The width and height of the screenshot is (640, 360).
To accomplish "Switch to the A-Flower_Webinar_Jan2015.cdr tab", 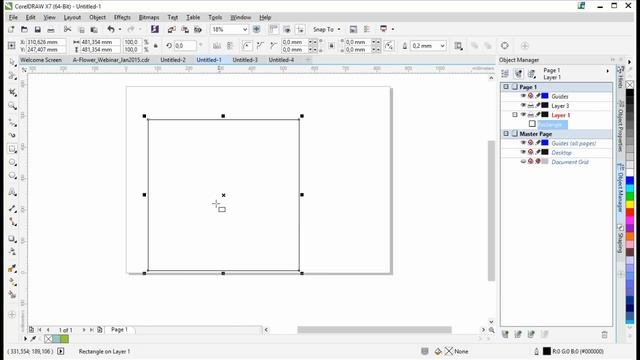I will [x=111, y=60].
